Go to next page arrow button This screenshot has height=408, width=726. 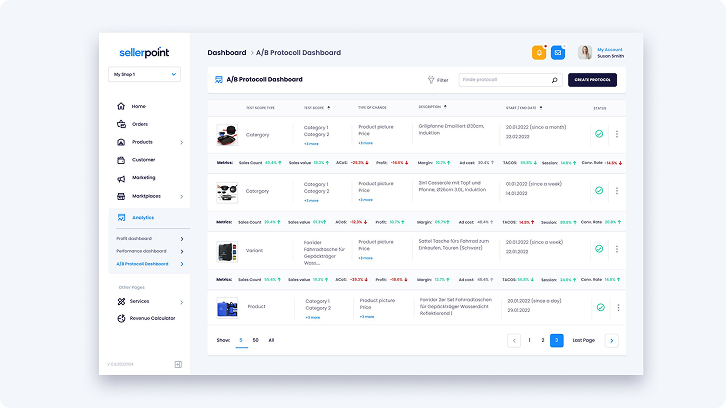(x=612, y=340)
